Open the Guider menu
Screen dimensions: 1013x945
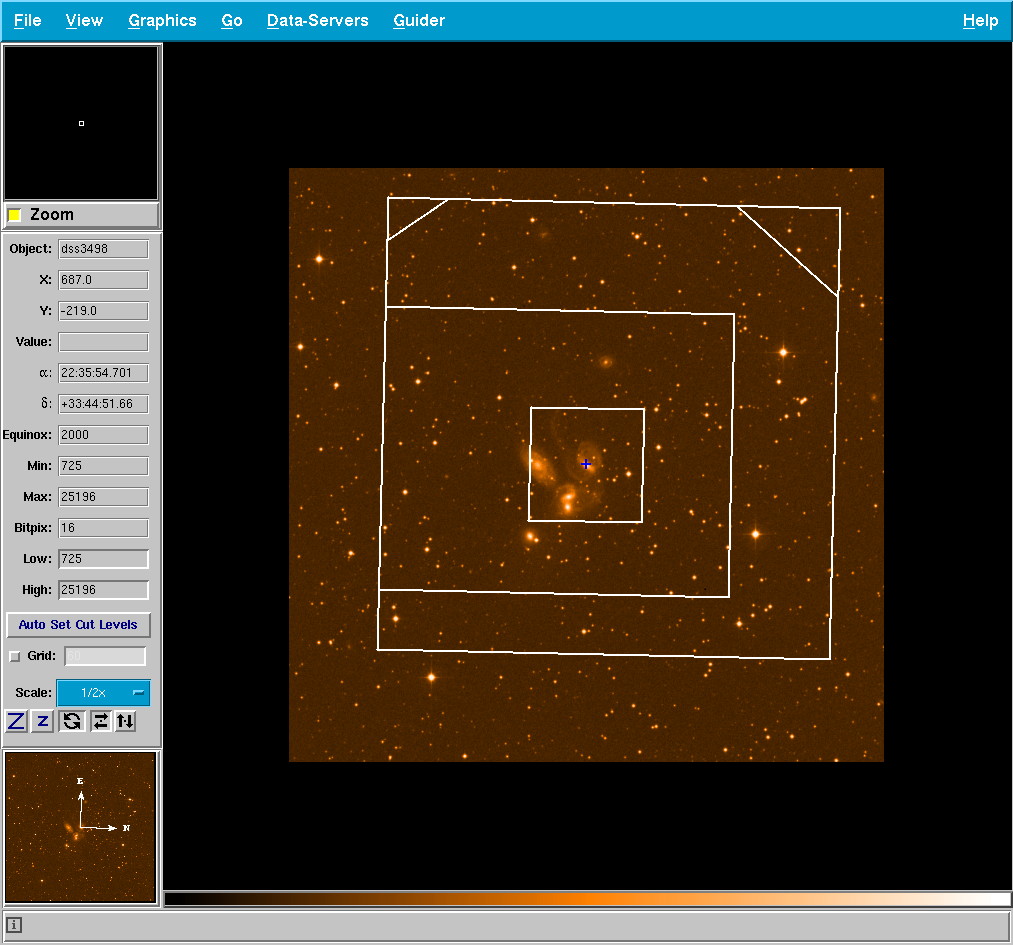coord(419,21)
